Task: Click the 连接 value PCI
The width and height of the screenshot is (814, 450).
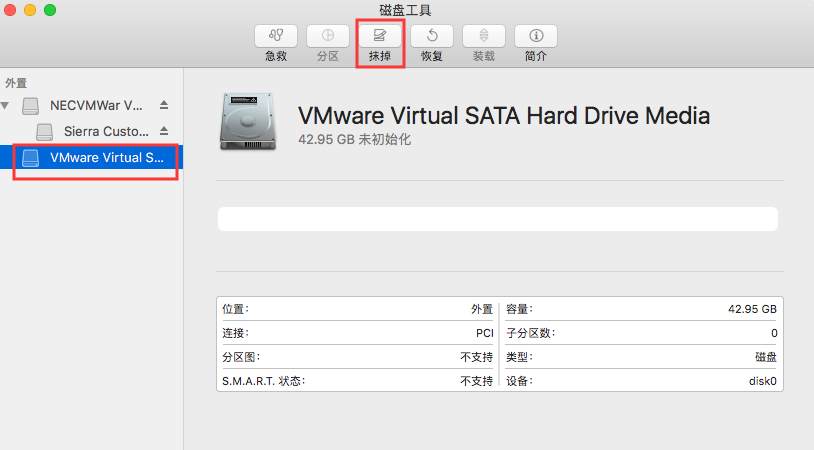Action: 484,333
